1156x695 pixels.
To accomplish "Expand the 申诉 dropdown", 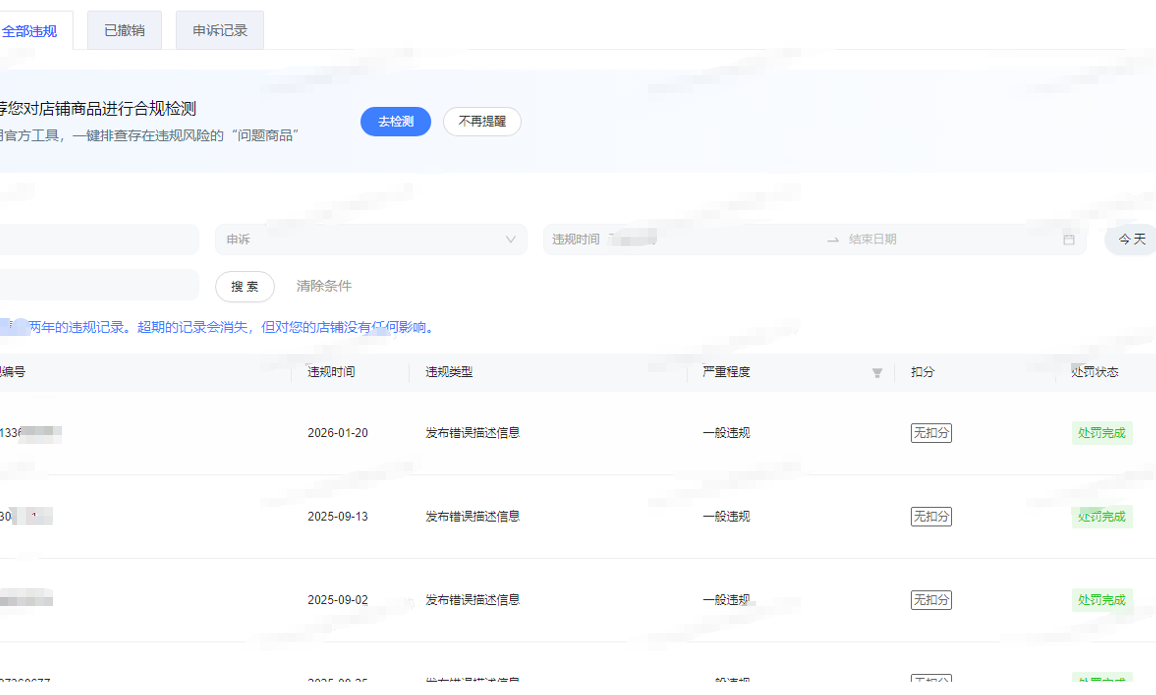I will (370, 240).
